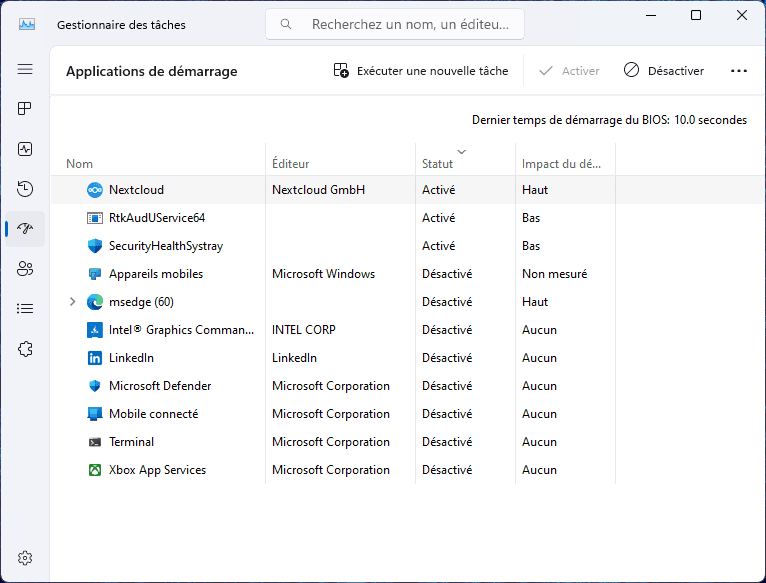Open Task Manager settings gear
This screenshot has width=766, height=583.
pos(25,558)
